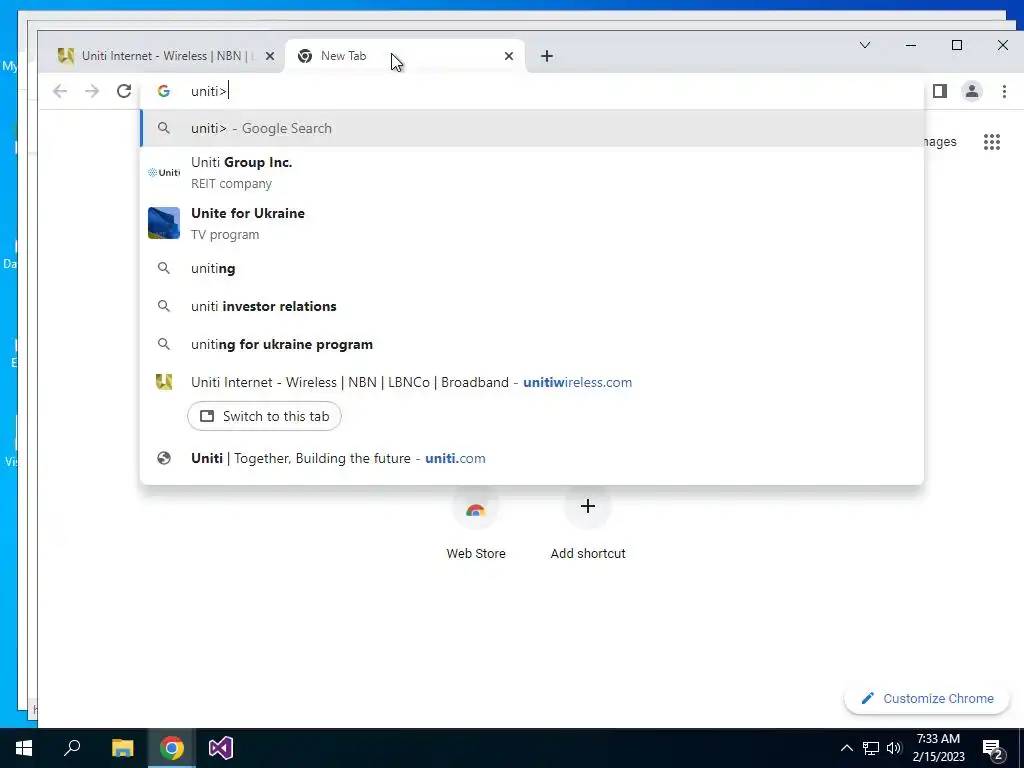
Task: Click Unite for Ukraine thumbnail image
Action: pos(164,223)
